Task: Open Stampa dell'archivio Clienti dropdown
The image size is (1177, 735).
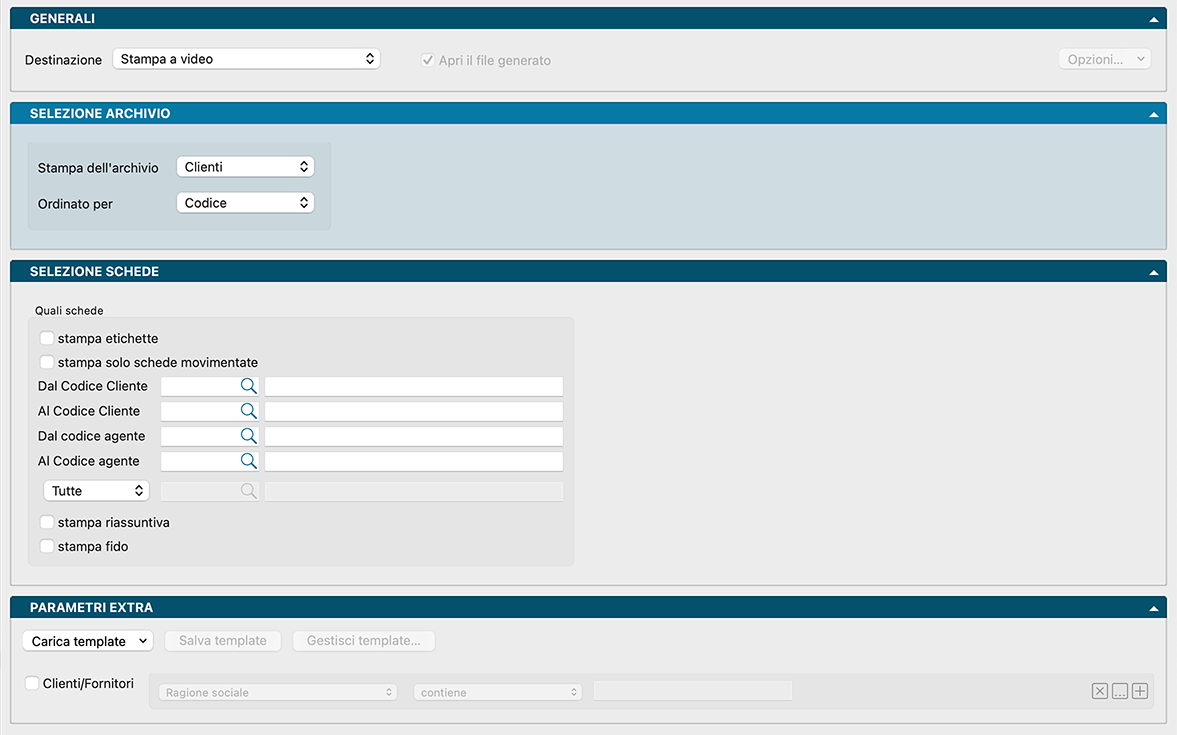Action: (x=245, y=167)
